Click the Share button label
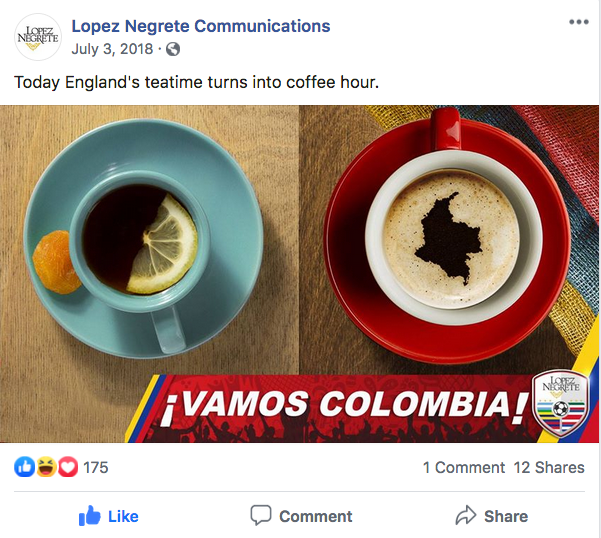 (x=506, y=517)
